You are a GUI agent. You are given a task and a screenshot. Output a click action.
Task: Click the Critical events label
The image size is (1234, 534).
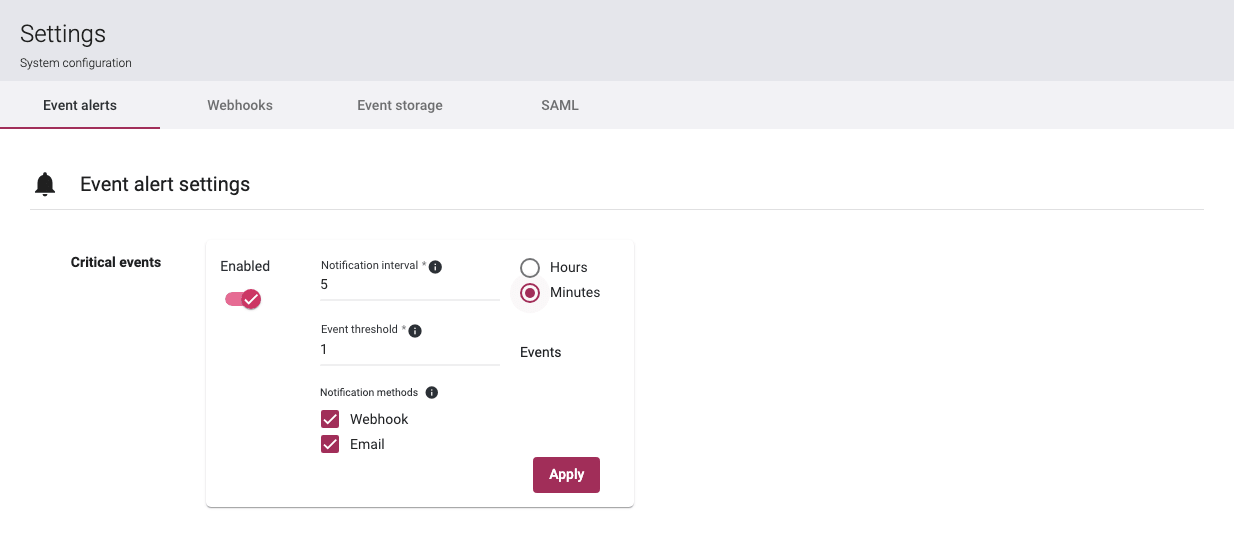116,262
